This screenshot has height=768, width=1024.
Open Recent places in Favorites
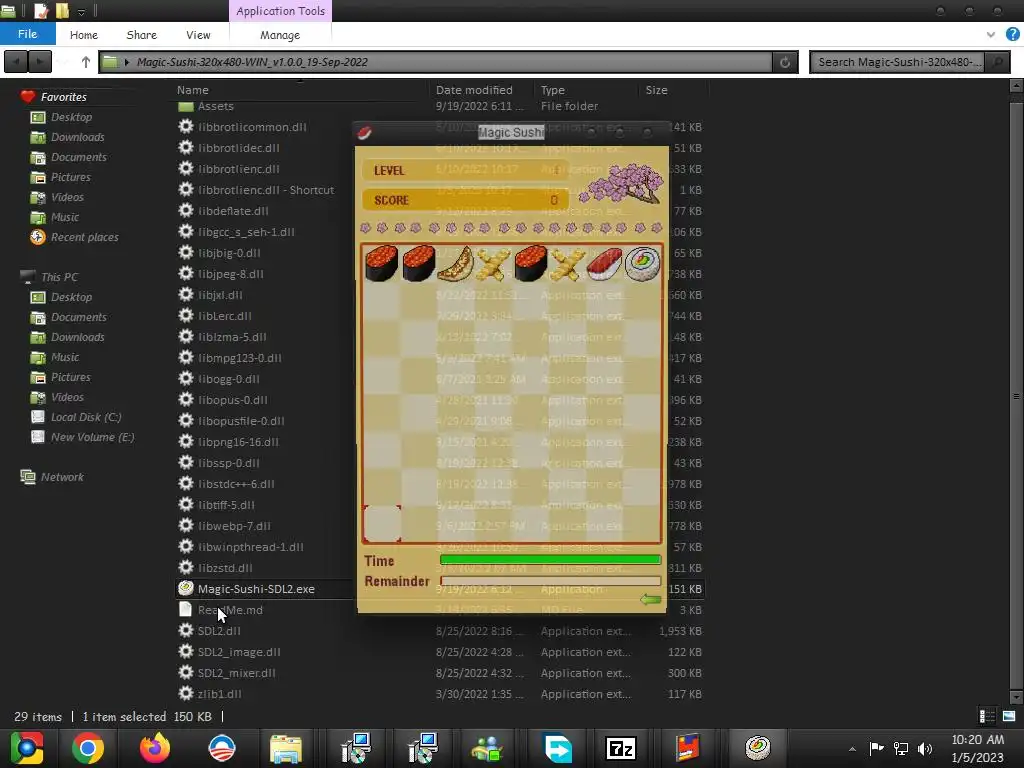click(84, 237)
